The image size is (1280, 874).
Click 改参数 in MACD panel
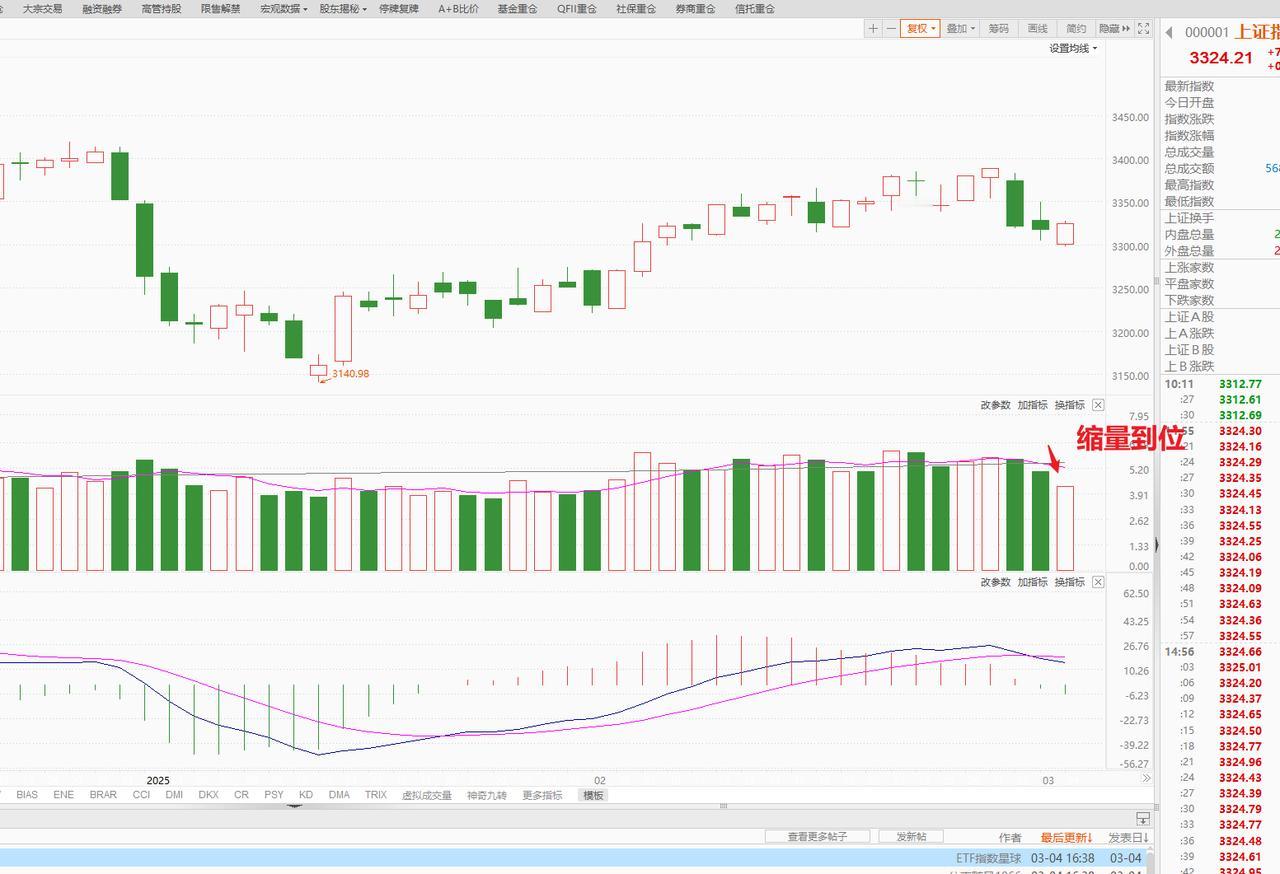pyautogui.click(x=995, y=582)
